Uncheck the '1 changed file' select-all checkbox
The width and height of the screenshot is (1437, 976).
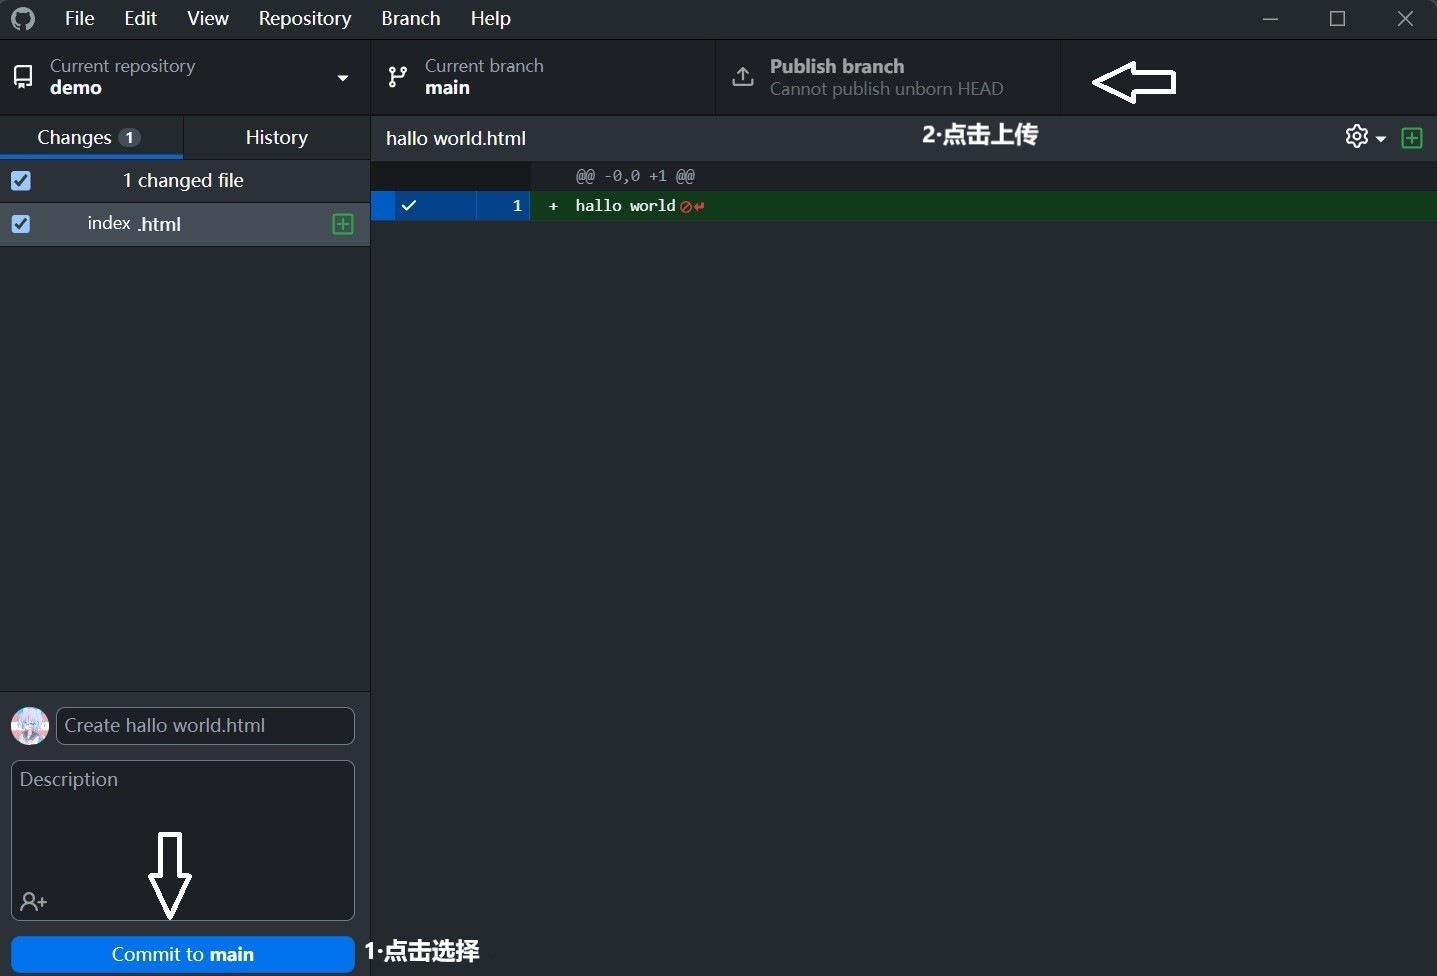click(21, 181)
